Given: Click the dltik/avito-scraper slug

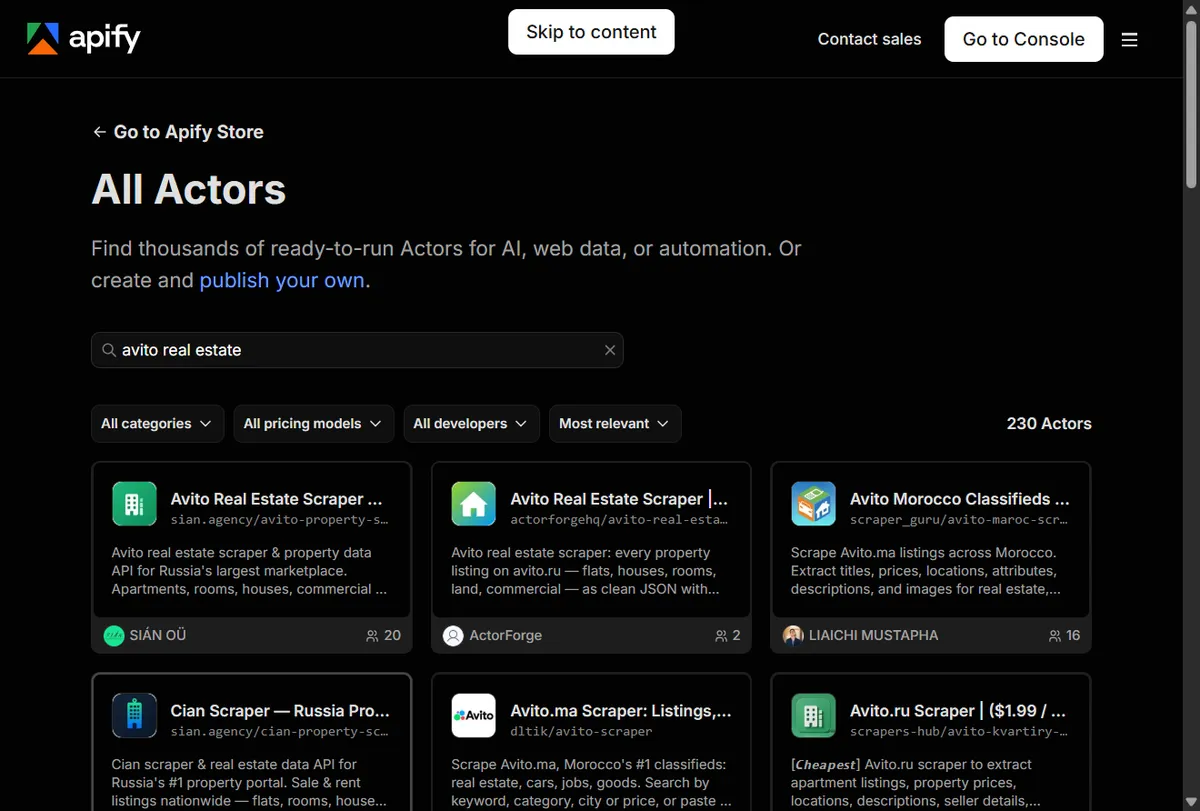Looking at the screenshot, I should point(581,732).
